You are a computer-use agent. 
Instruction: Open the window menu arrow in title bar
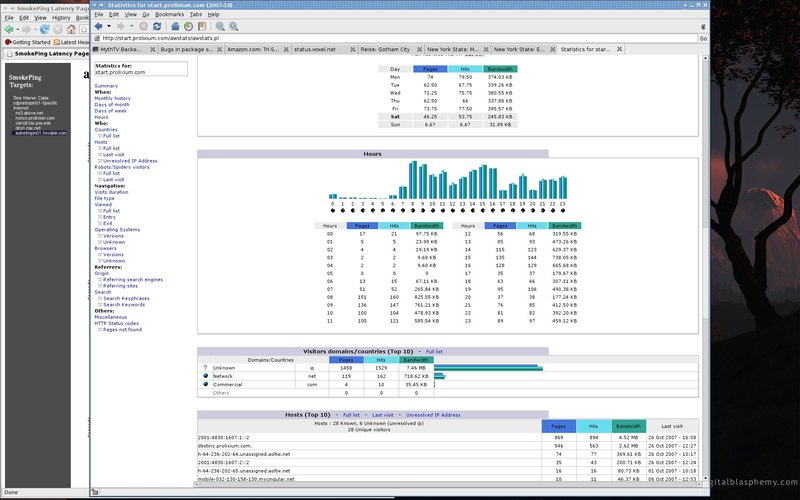(x=94, y=5)
